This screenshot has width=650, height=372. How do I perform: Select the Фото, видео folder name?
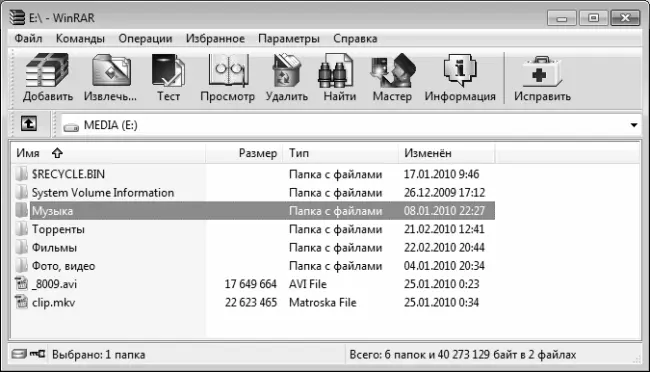pos(63,266)
